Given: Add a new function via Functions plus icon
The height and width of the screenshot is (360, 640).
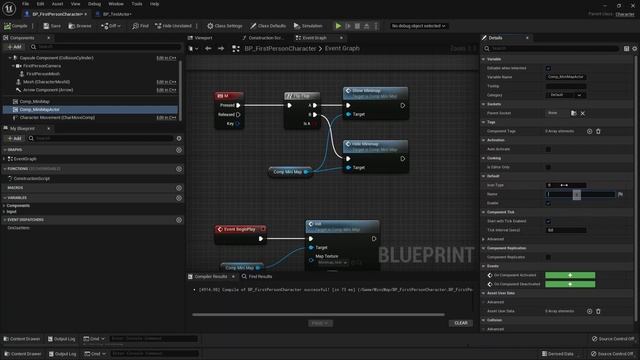Looking at the screenshot, I should pyautogui.click(x=179, y=169).
